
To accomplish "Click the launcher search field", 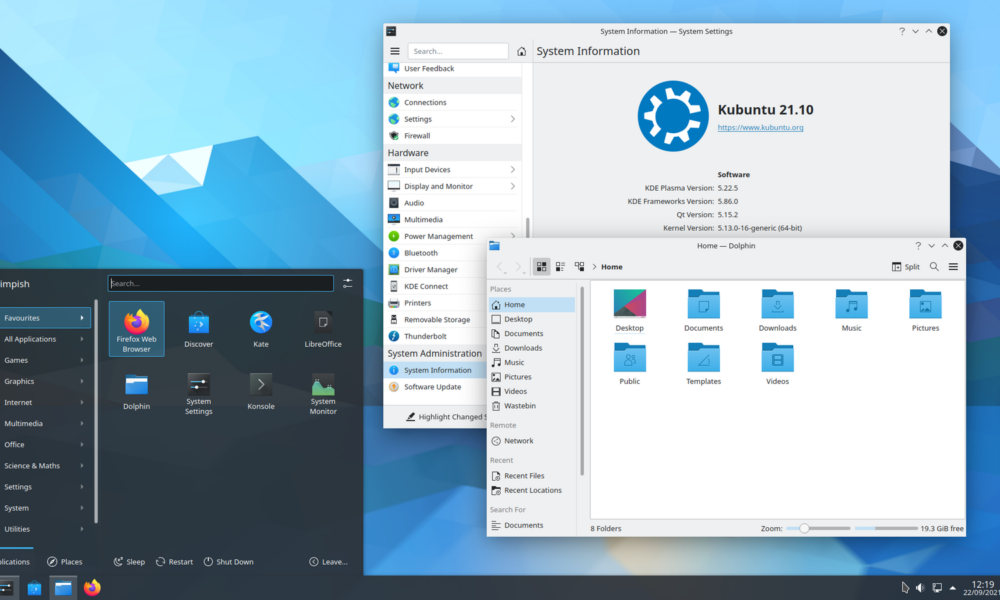I will (x=221, y=283).
